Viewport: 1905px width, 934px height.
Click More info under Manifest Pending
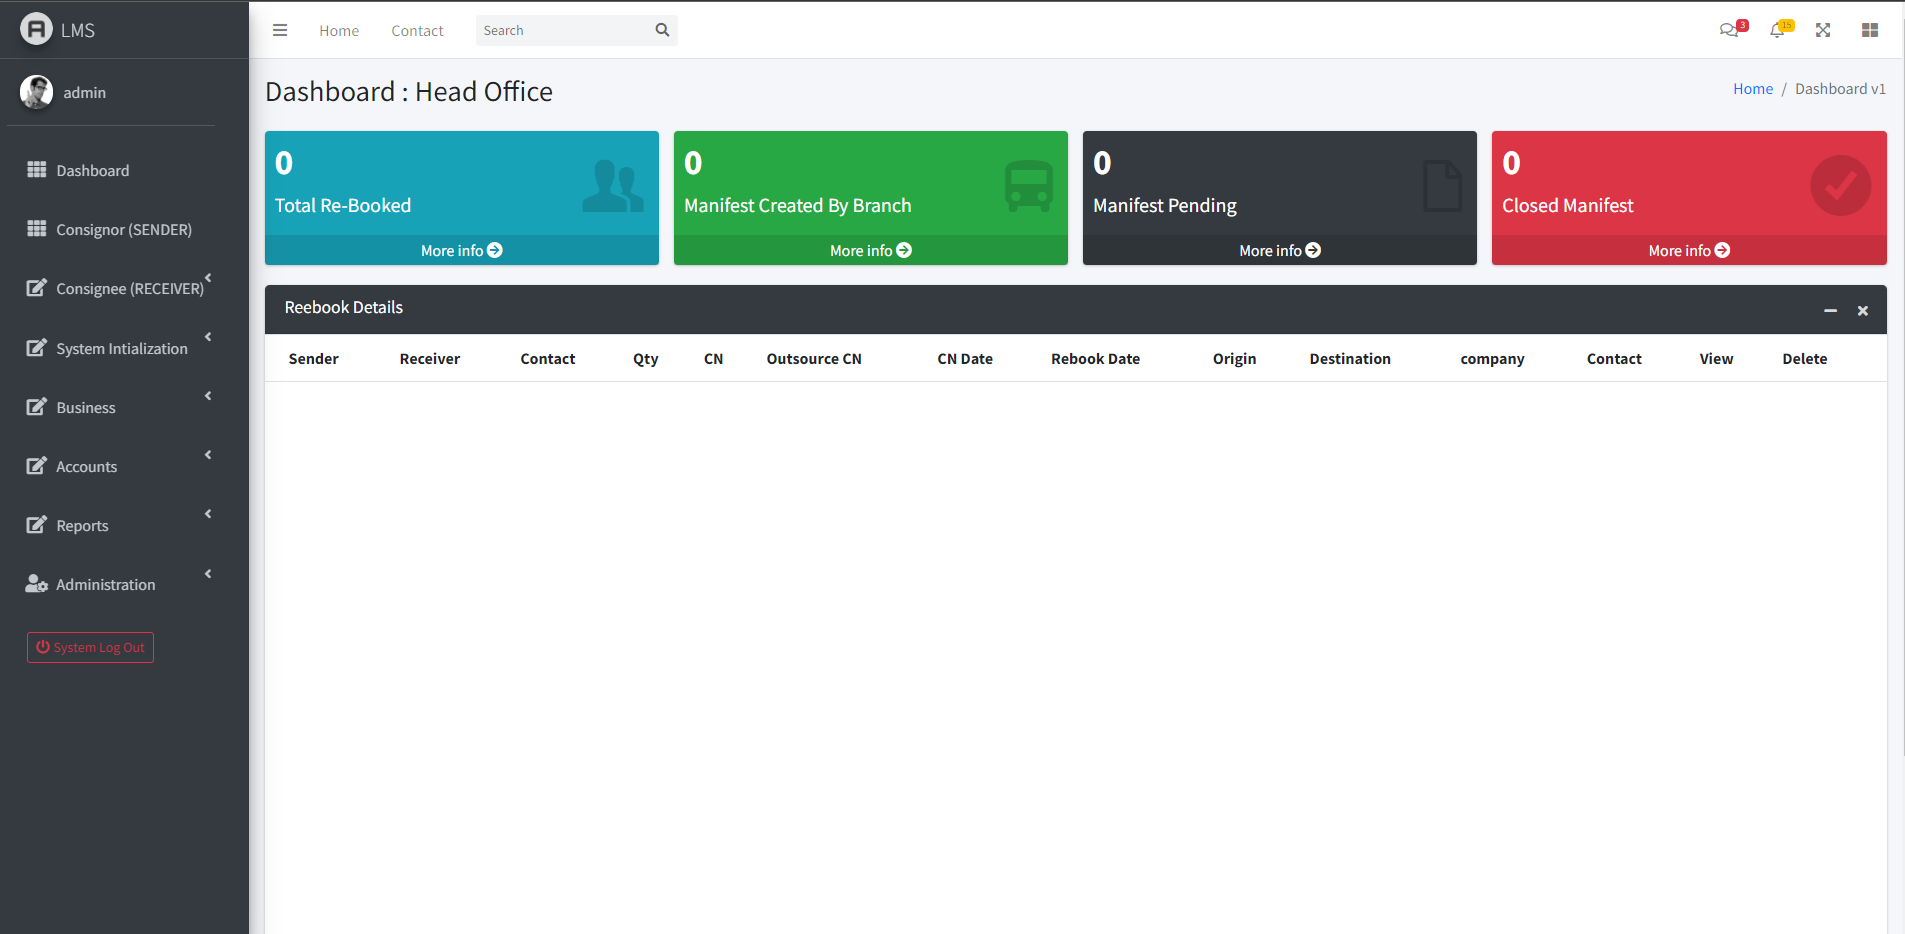click(x=1279, y=250)
